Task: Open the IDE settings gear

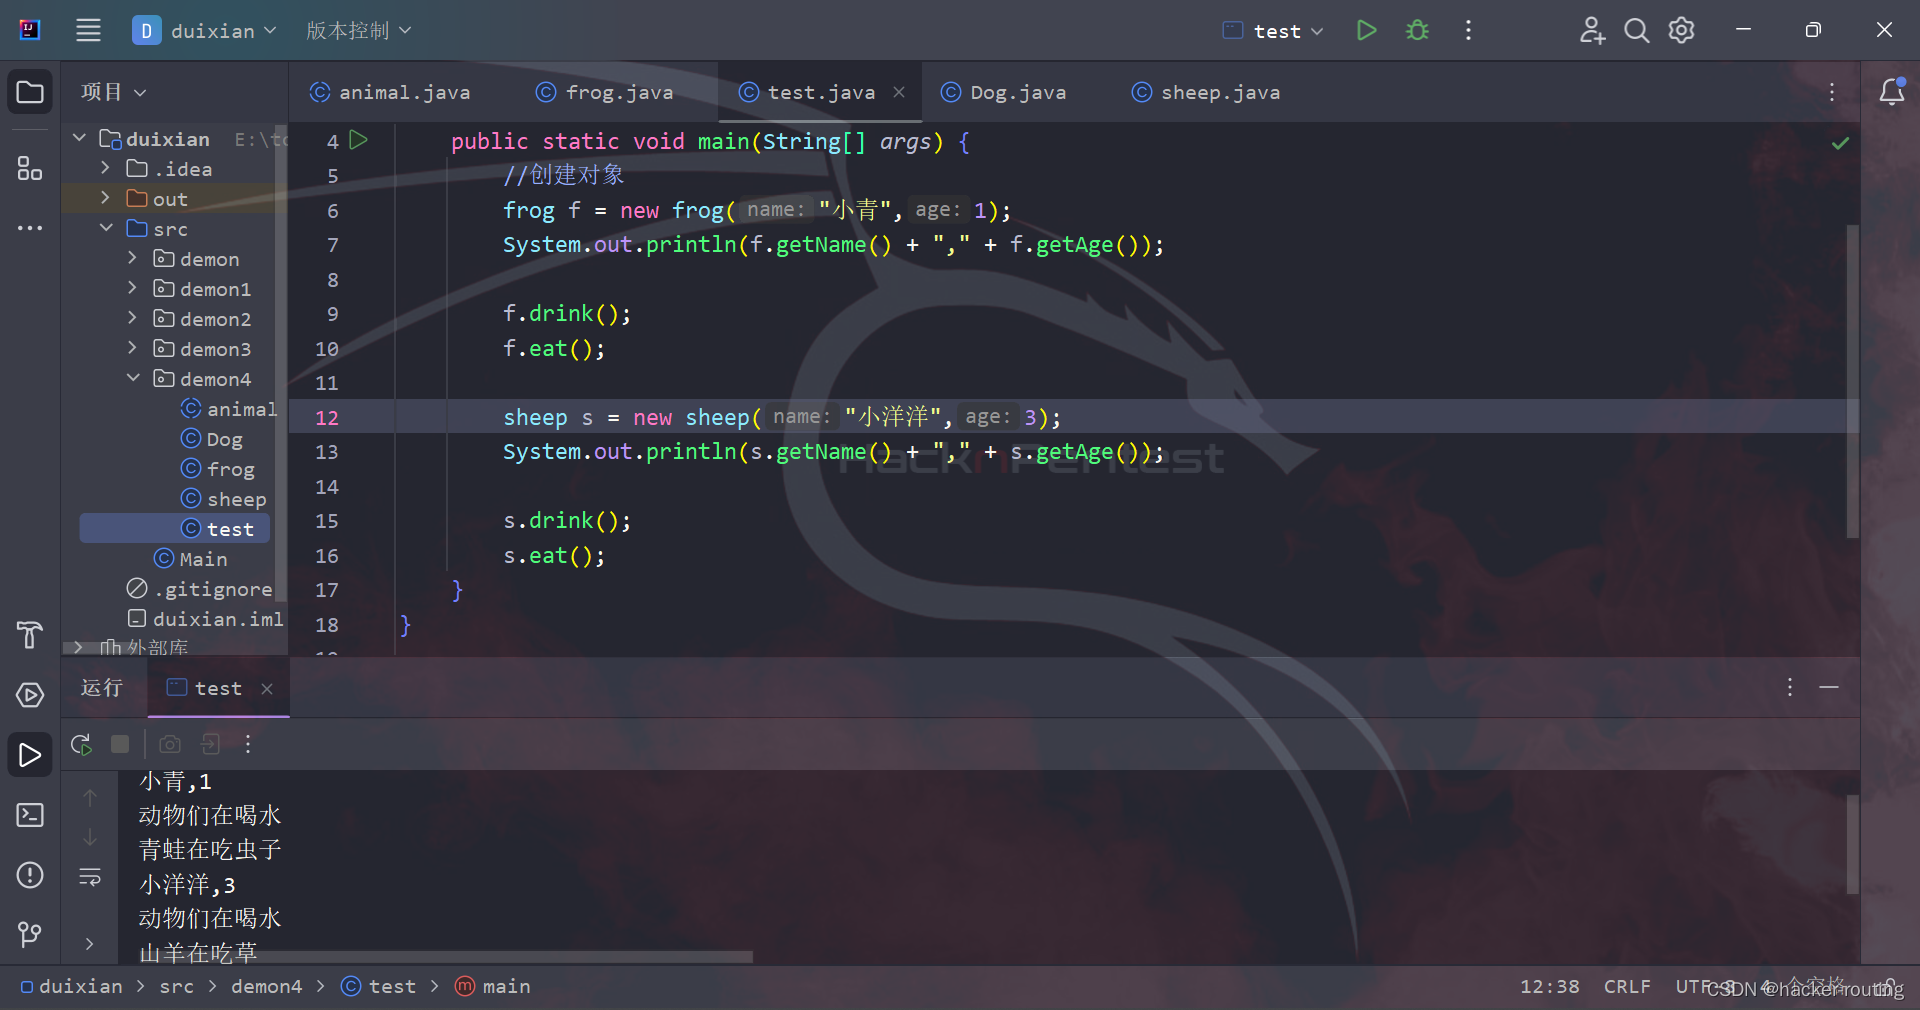Action: (1682, 30)
